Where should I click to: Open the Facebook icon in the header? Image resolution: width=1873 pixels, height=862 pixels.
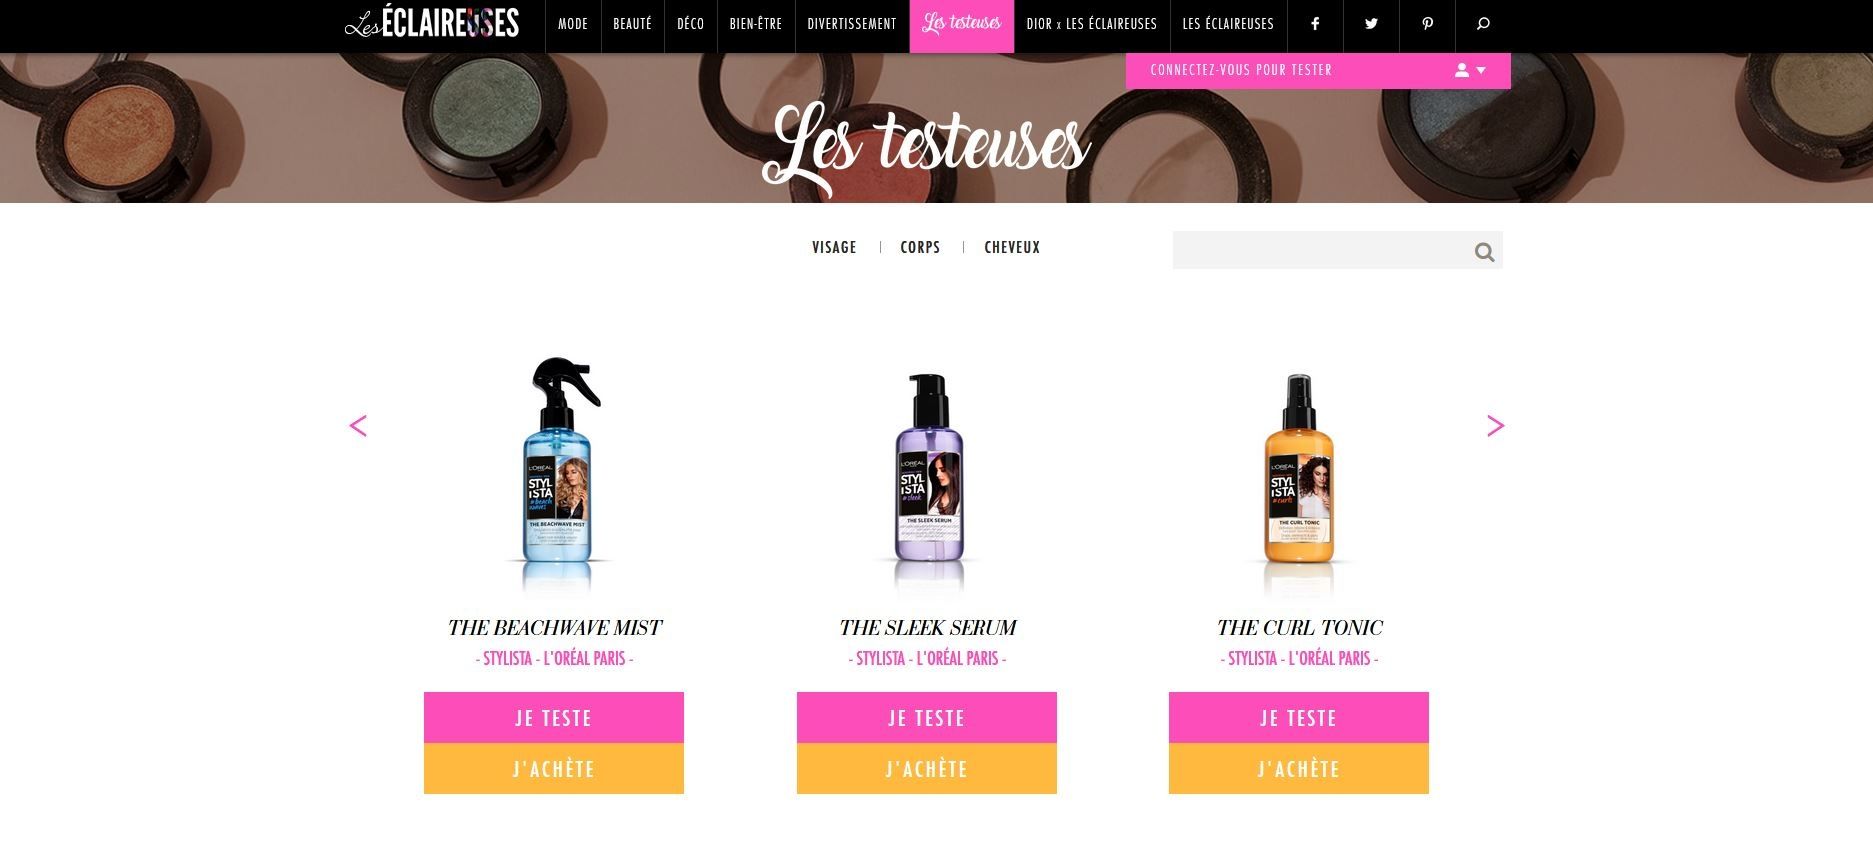pyautogui.click(x=1315, y=24)
